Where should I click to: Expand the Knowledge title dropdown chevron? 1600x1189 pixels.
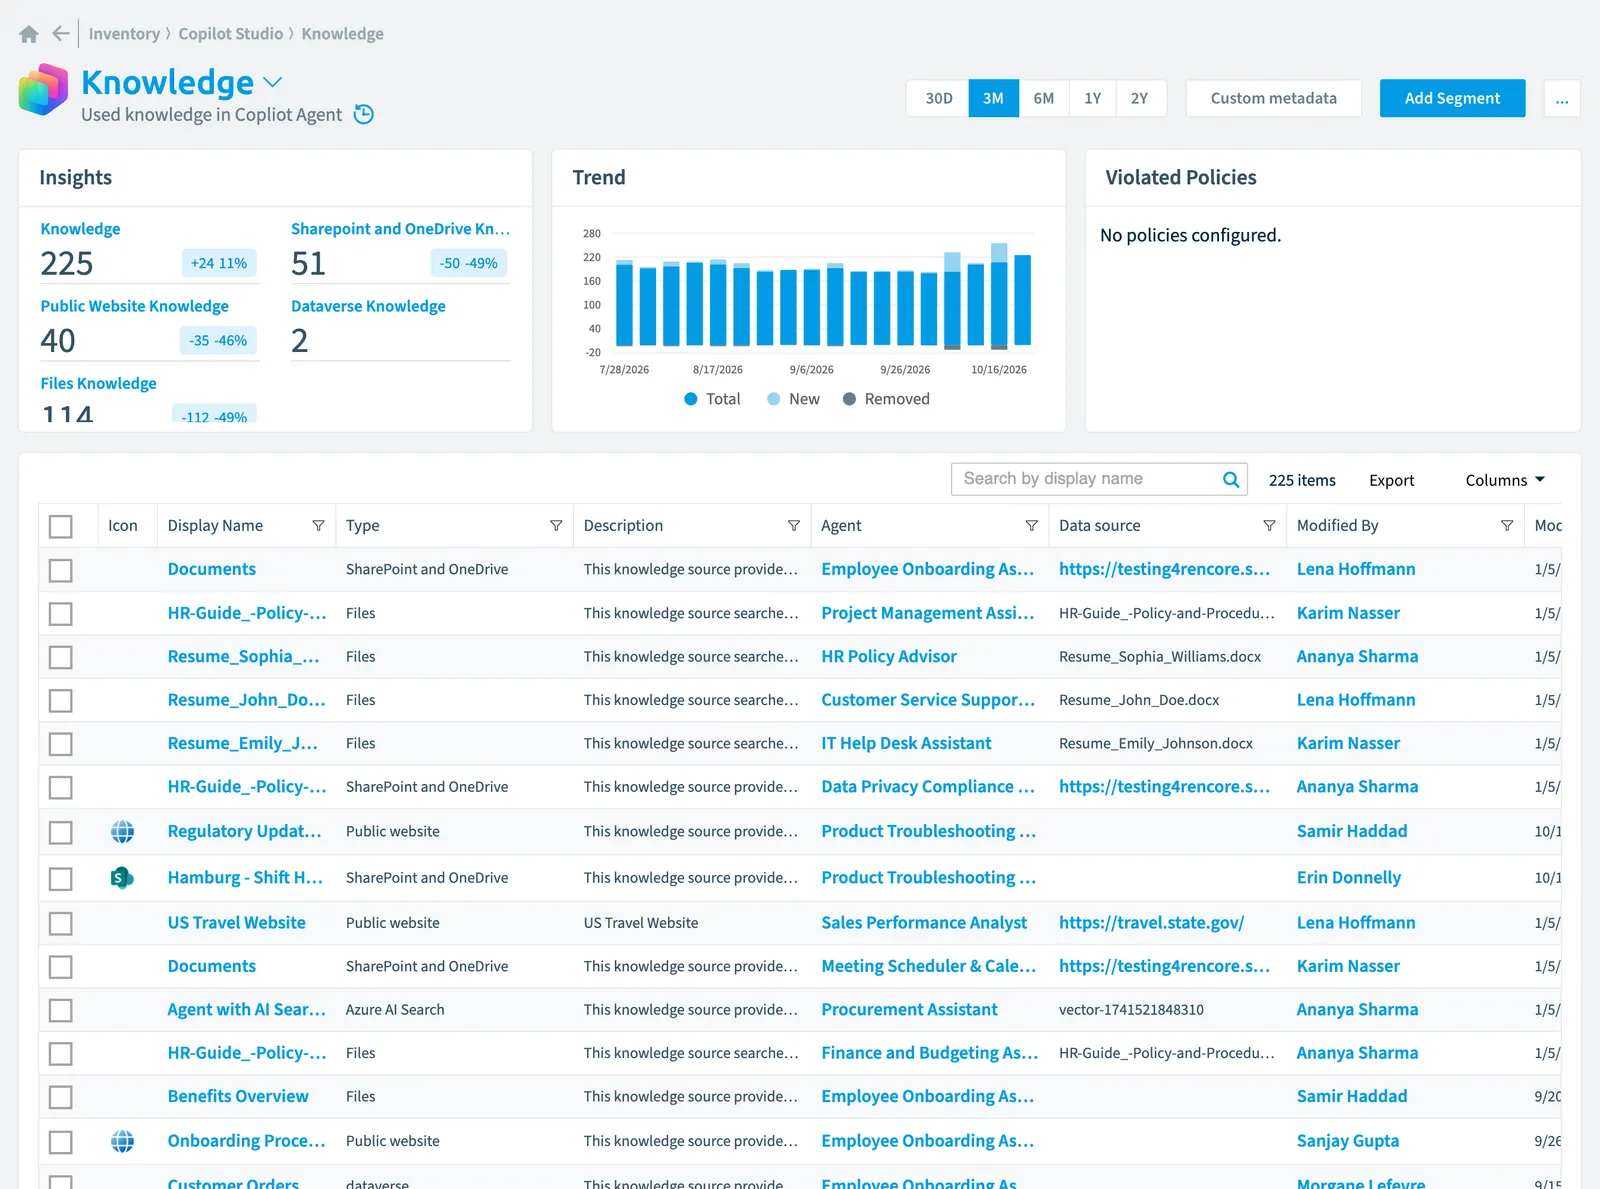pyautogui.click(x=273, y=82)
